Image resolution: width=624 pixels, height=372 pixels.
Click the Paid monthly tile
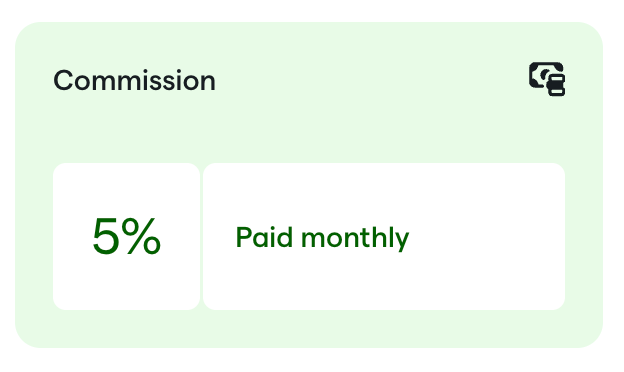(384, 236)
